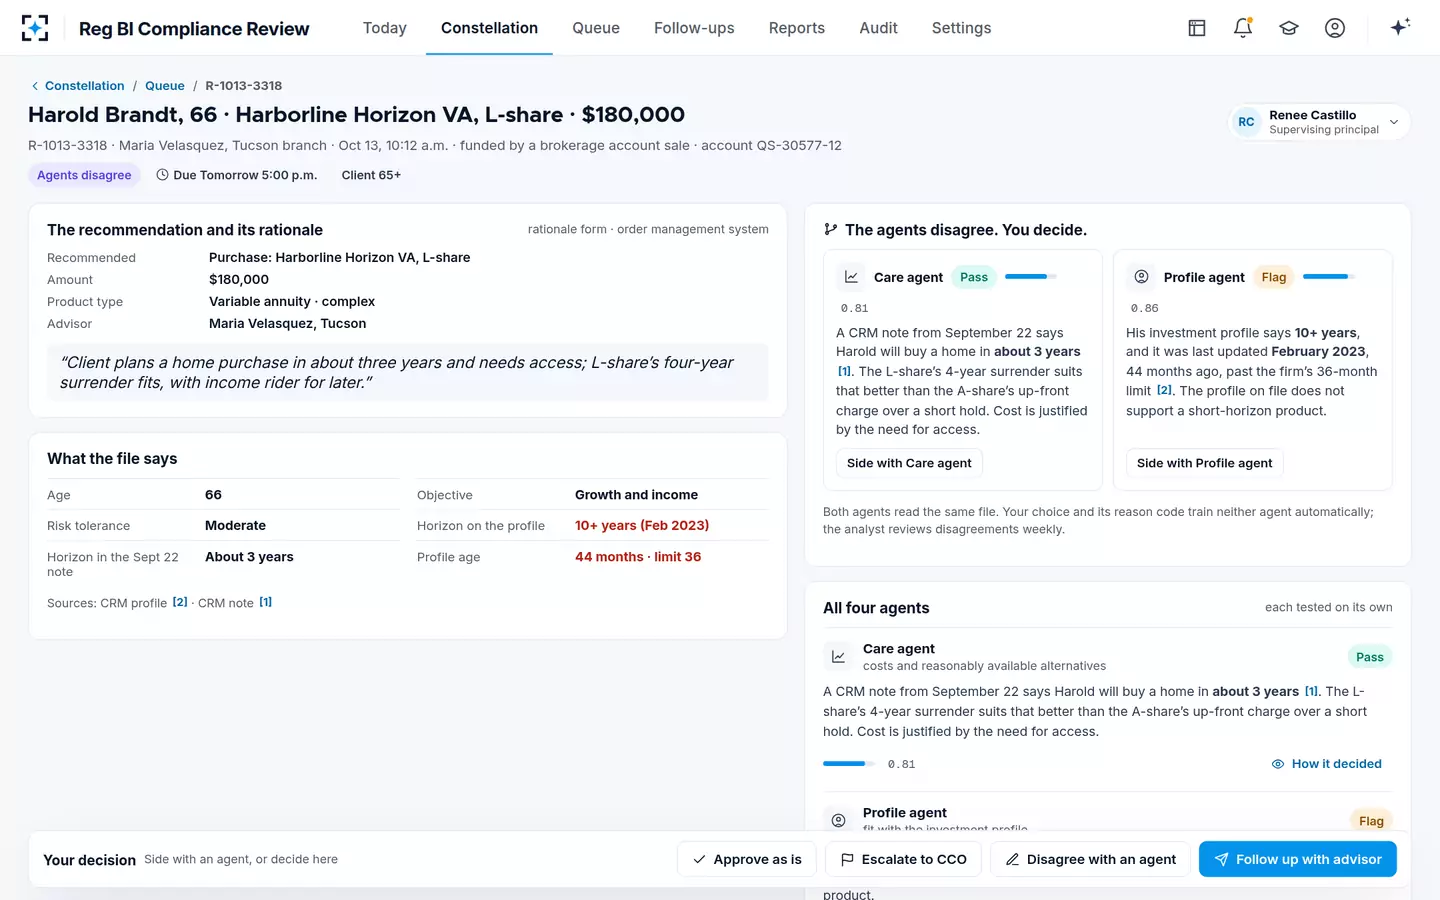
Task: Click Follow up with advisor
Action: (x=1298, y=859)
